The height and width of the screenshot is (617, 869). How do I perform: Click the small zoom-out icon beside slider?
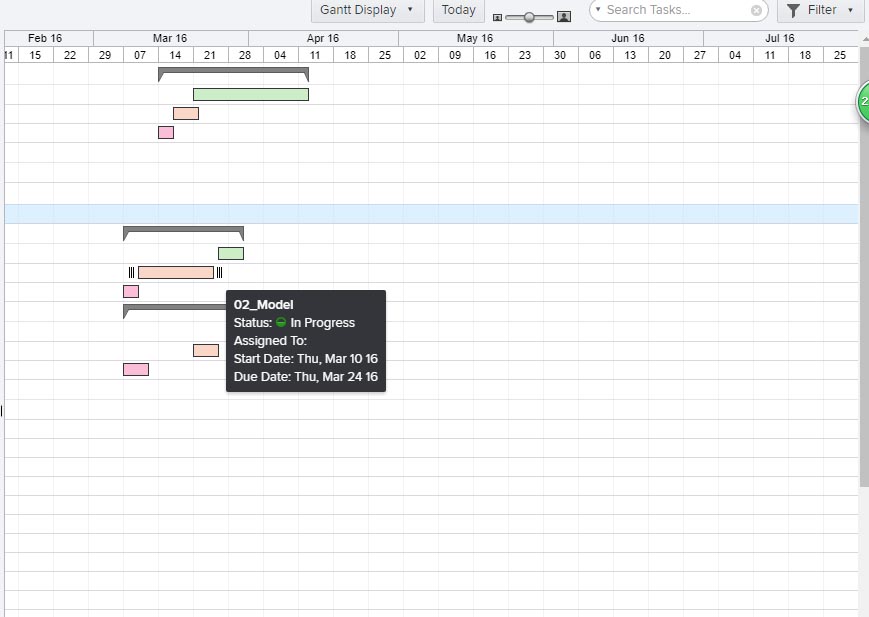coord(497,17)
